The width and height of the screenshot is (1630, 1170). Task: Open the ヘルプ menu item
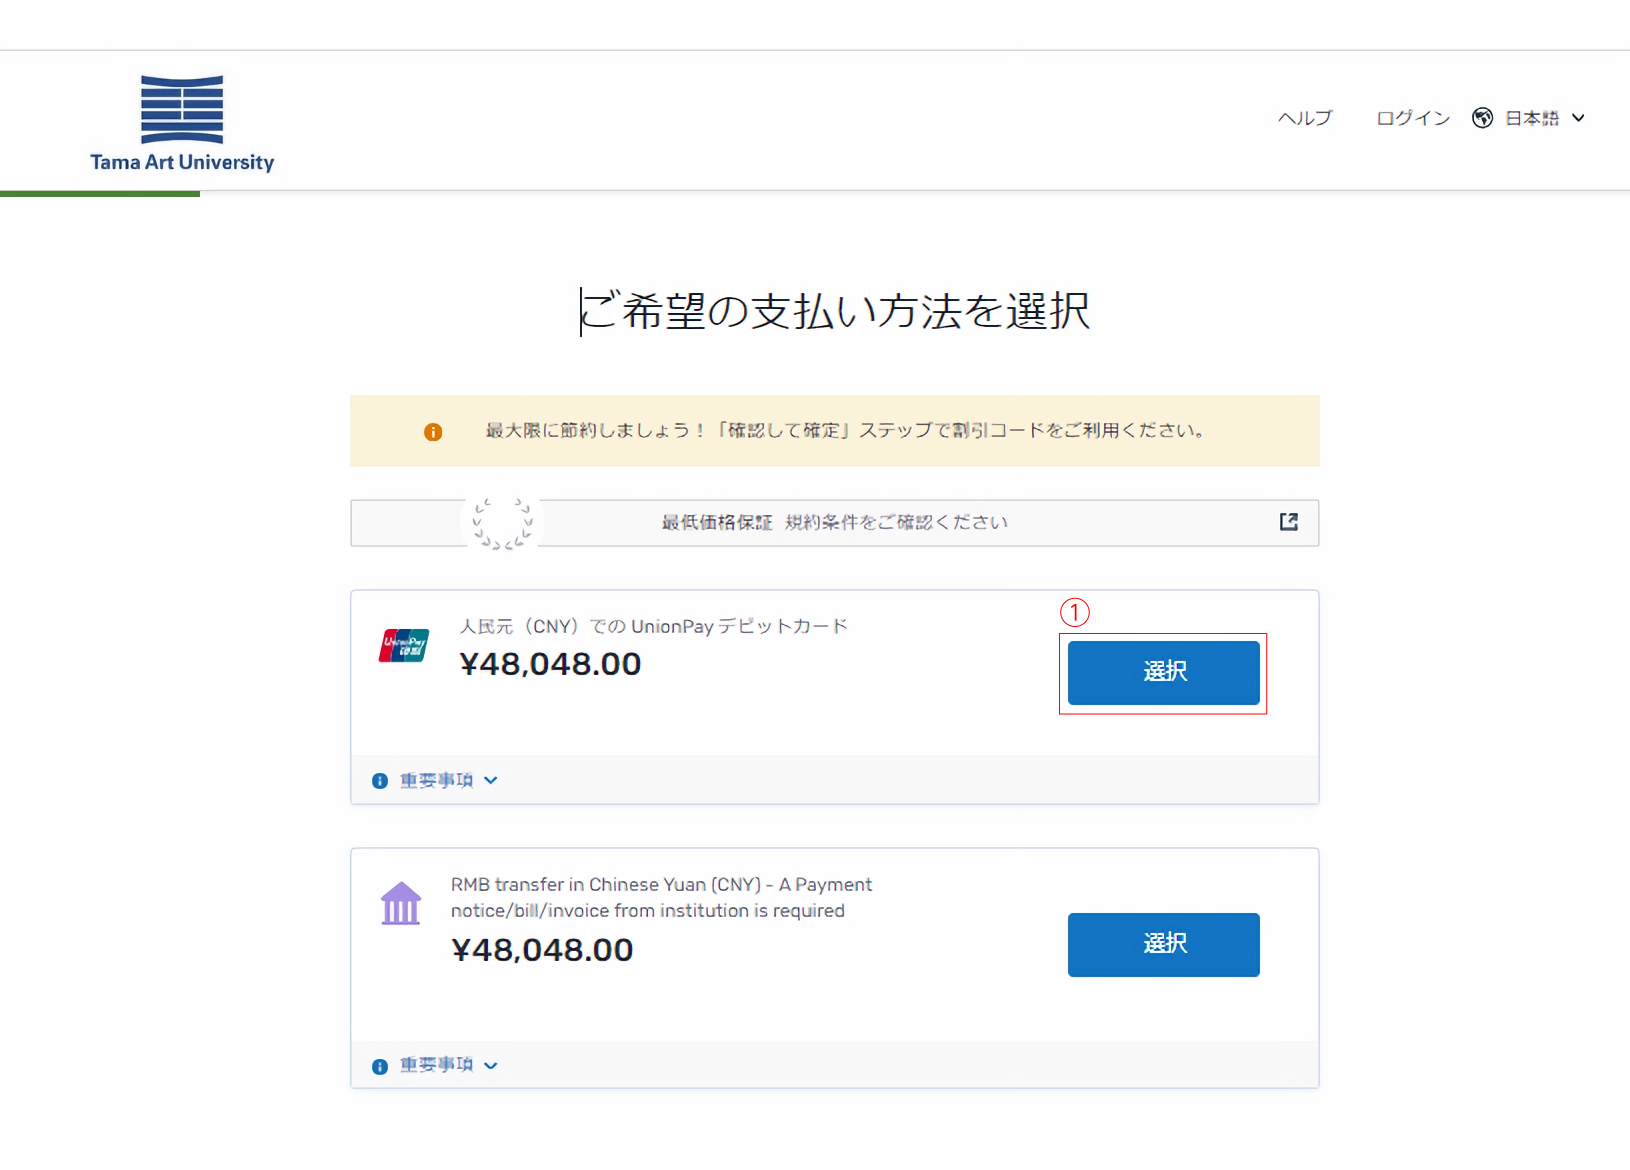pos(1305,118)
